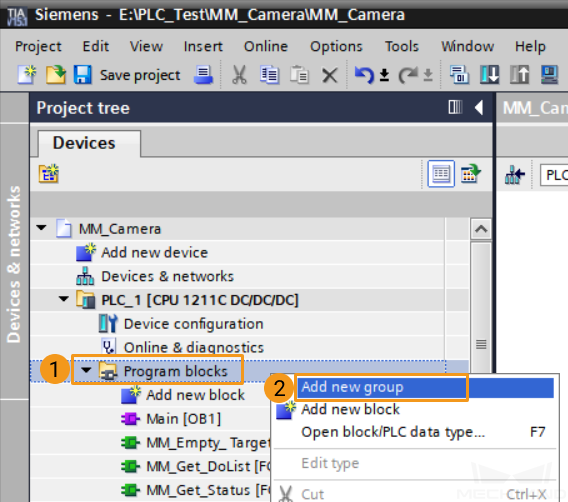
Task: Toggle the details view table icon
Action: (441, 173)
